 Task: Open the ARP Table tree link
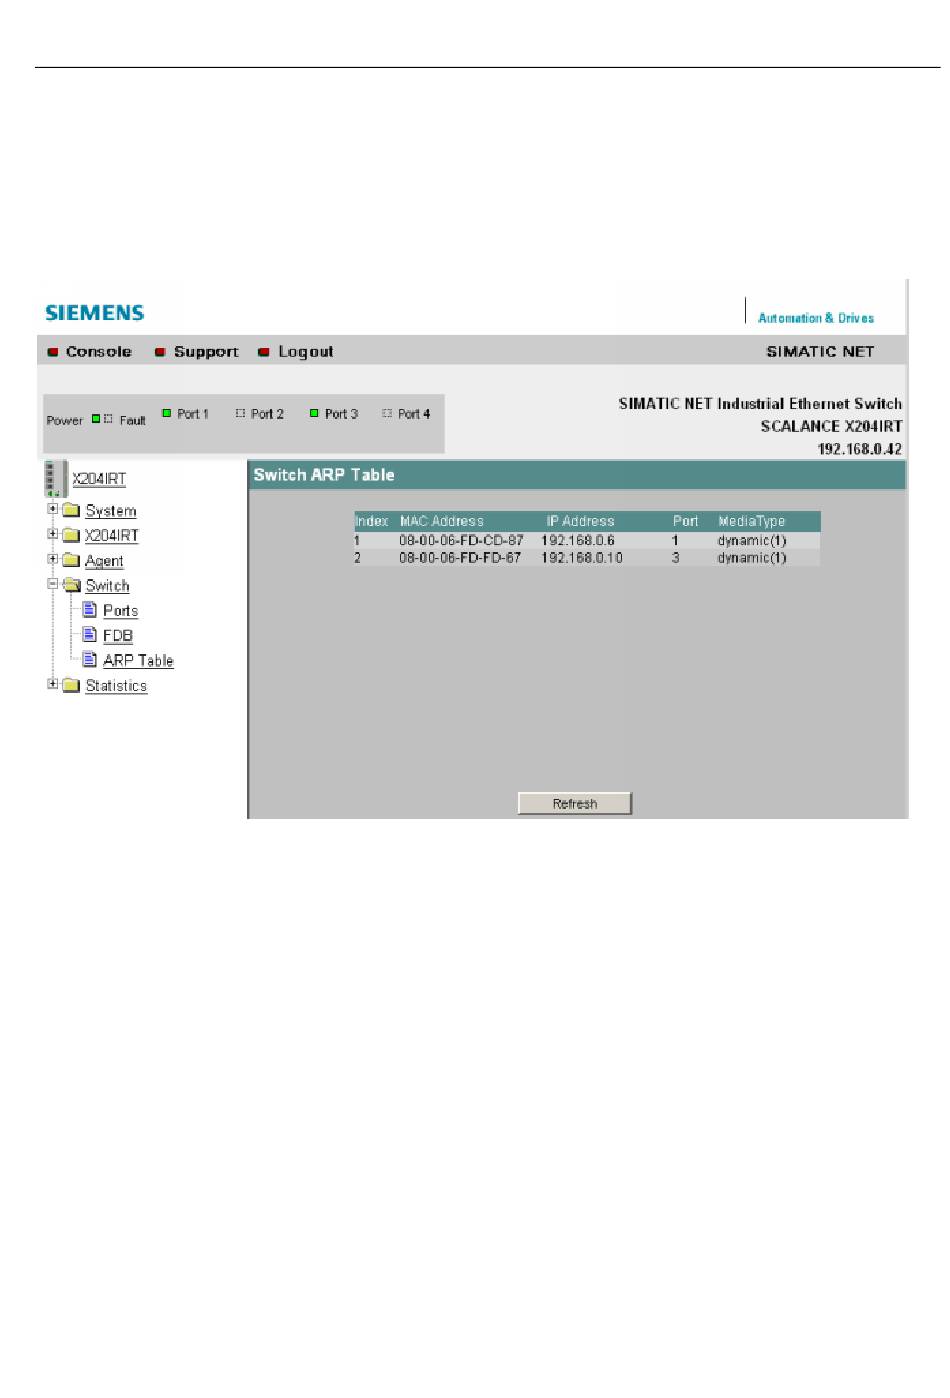point(138,661)
